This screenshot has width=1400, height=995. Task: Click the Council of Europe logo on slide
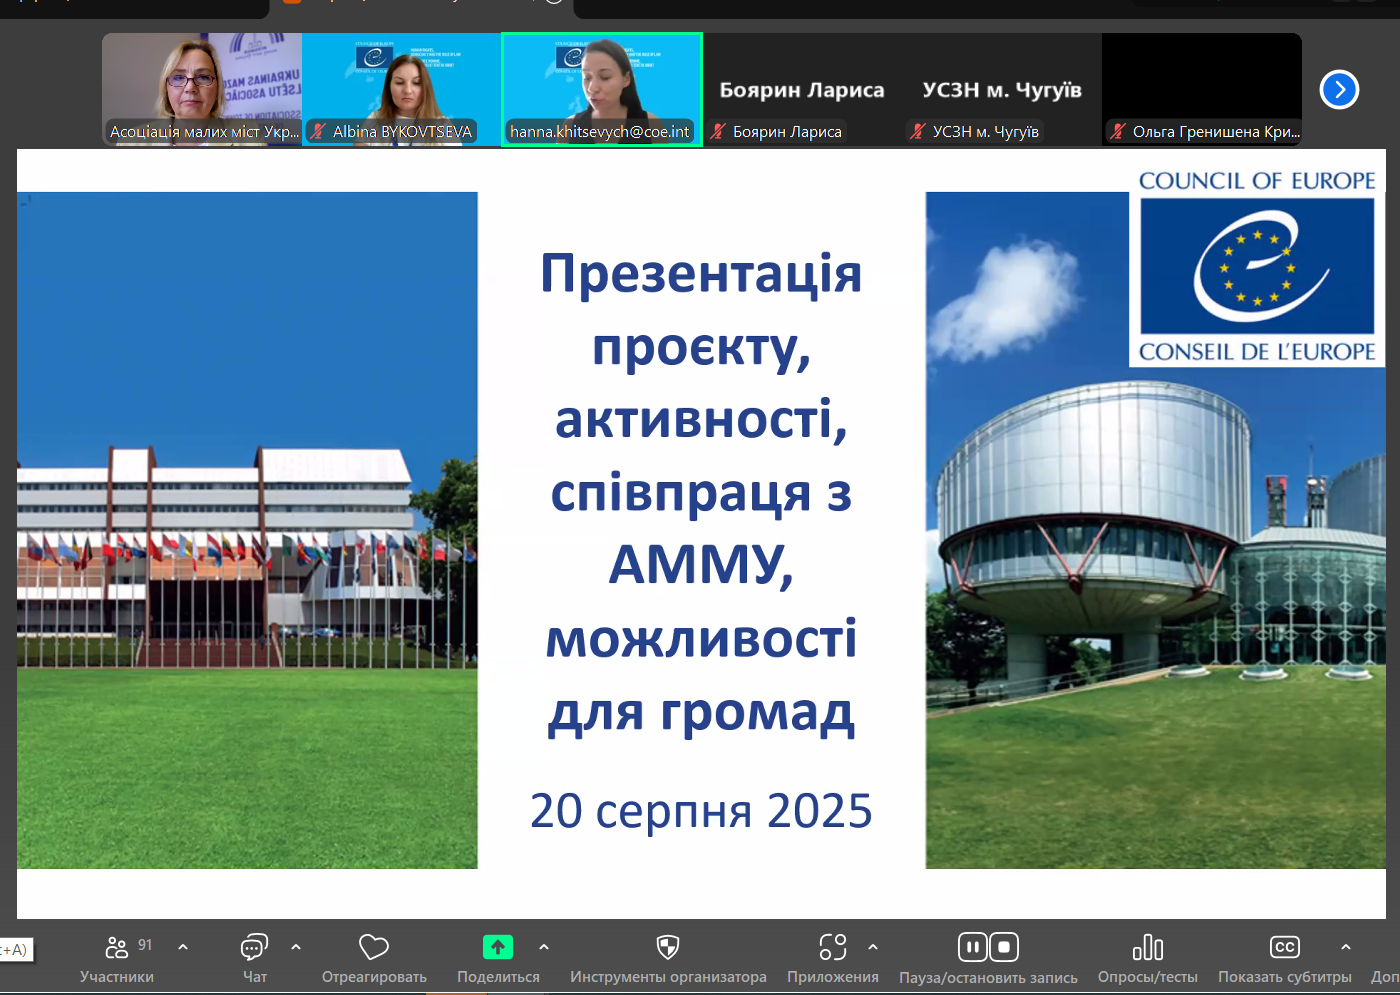coord(1257,266)
